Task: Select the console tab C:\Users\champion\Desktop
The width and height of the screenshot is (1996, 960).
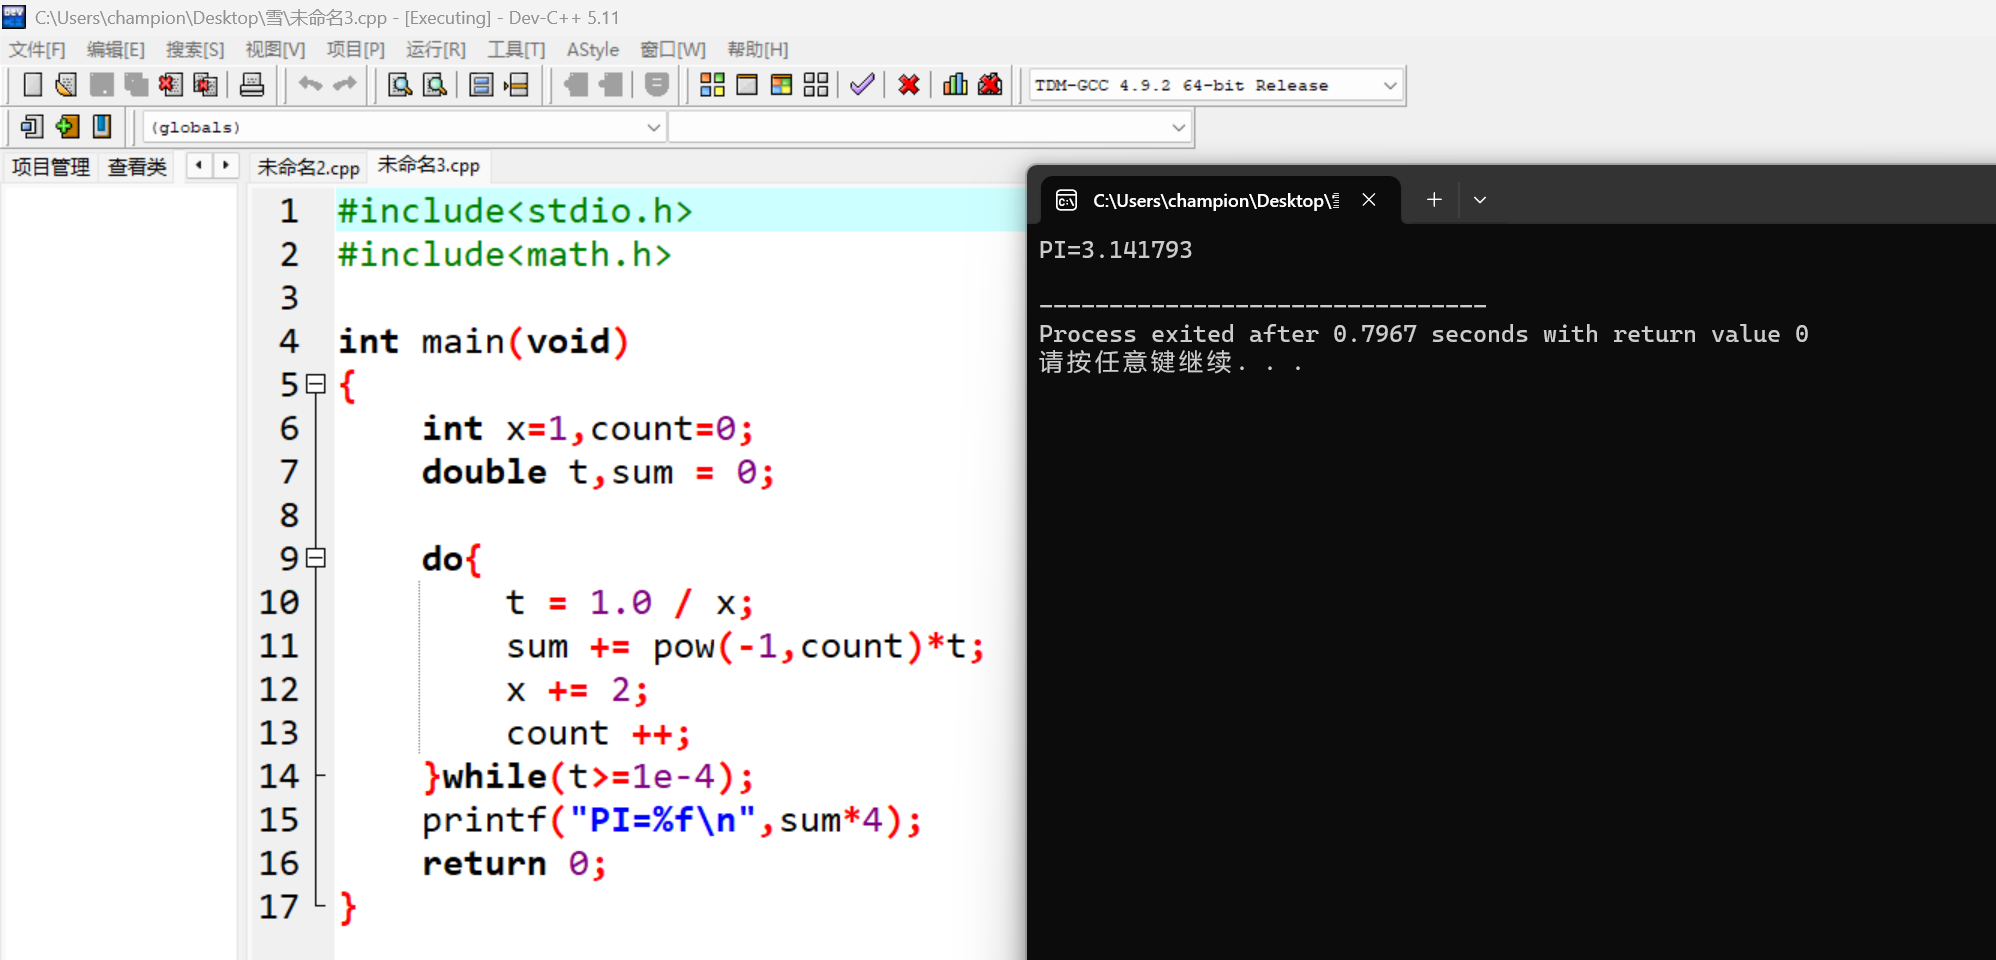Action: [1215, 200]
